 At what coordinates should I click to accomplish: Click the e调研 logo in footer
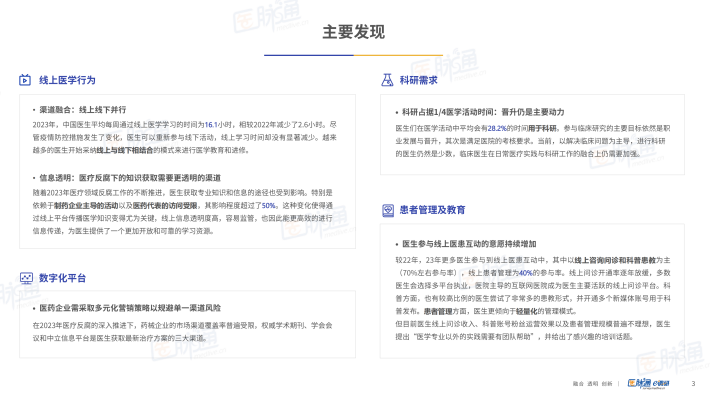661,384
